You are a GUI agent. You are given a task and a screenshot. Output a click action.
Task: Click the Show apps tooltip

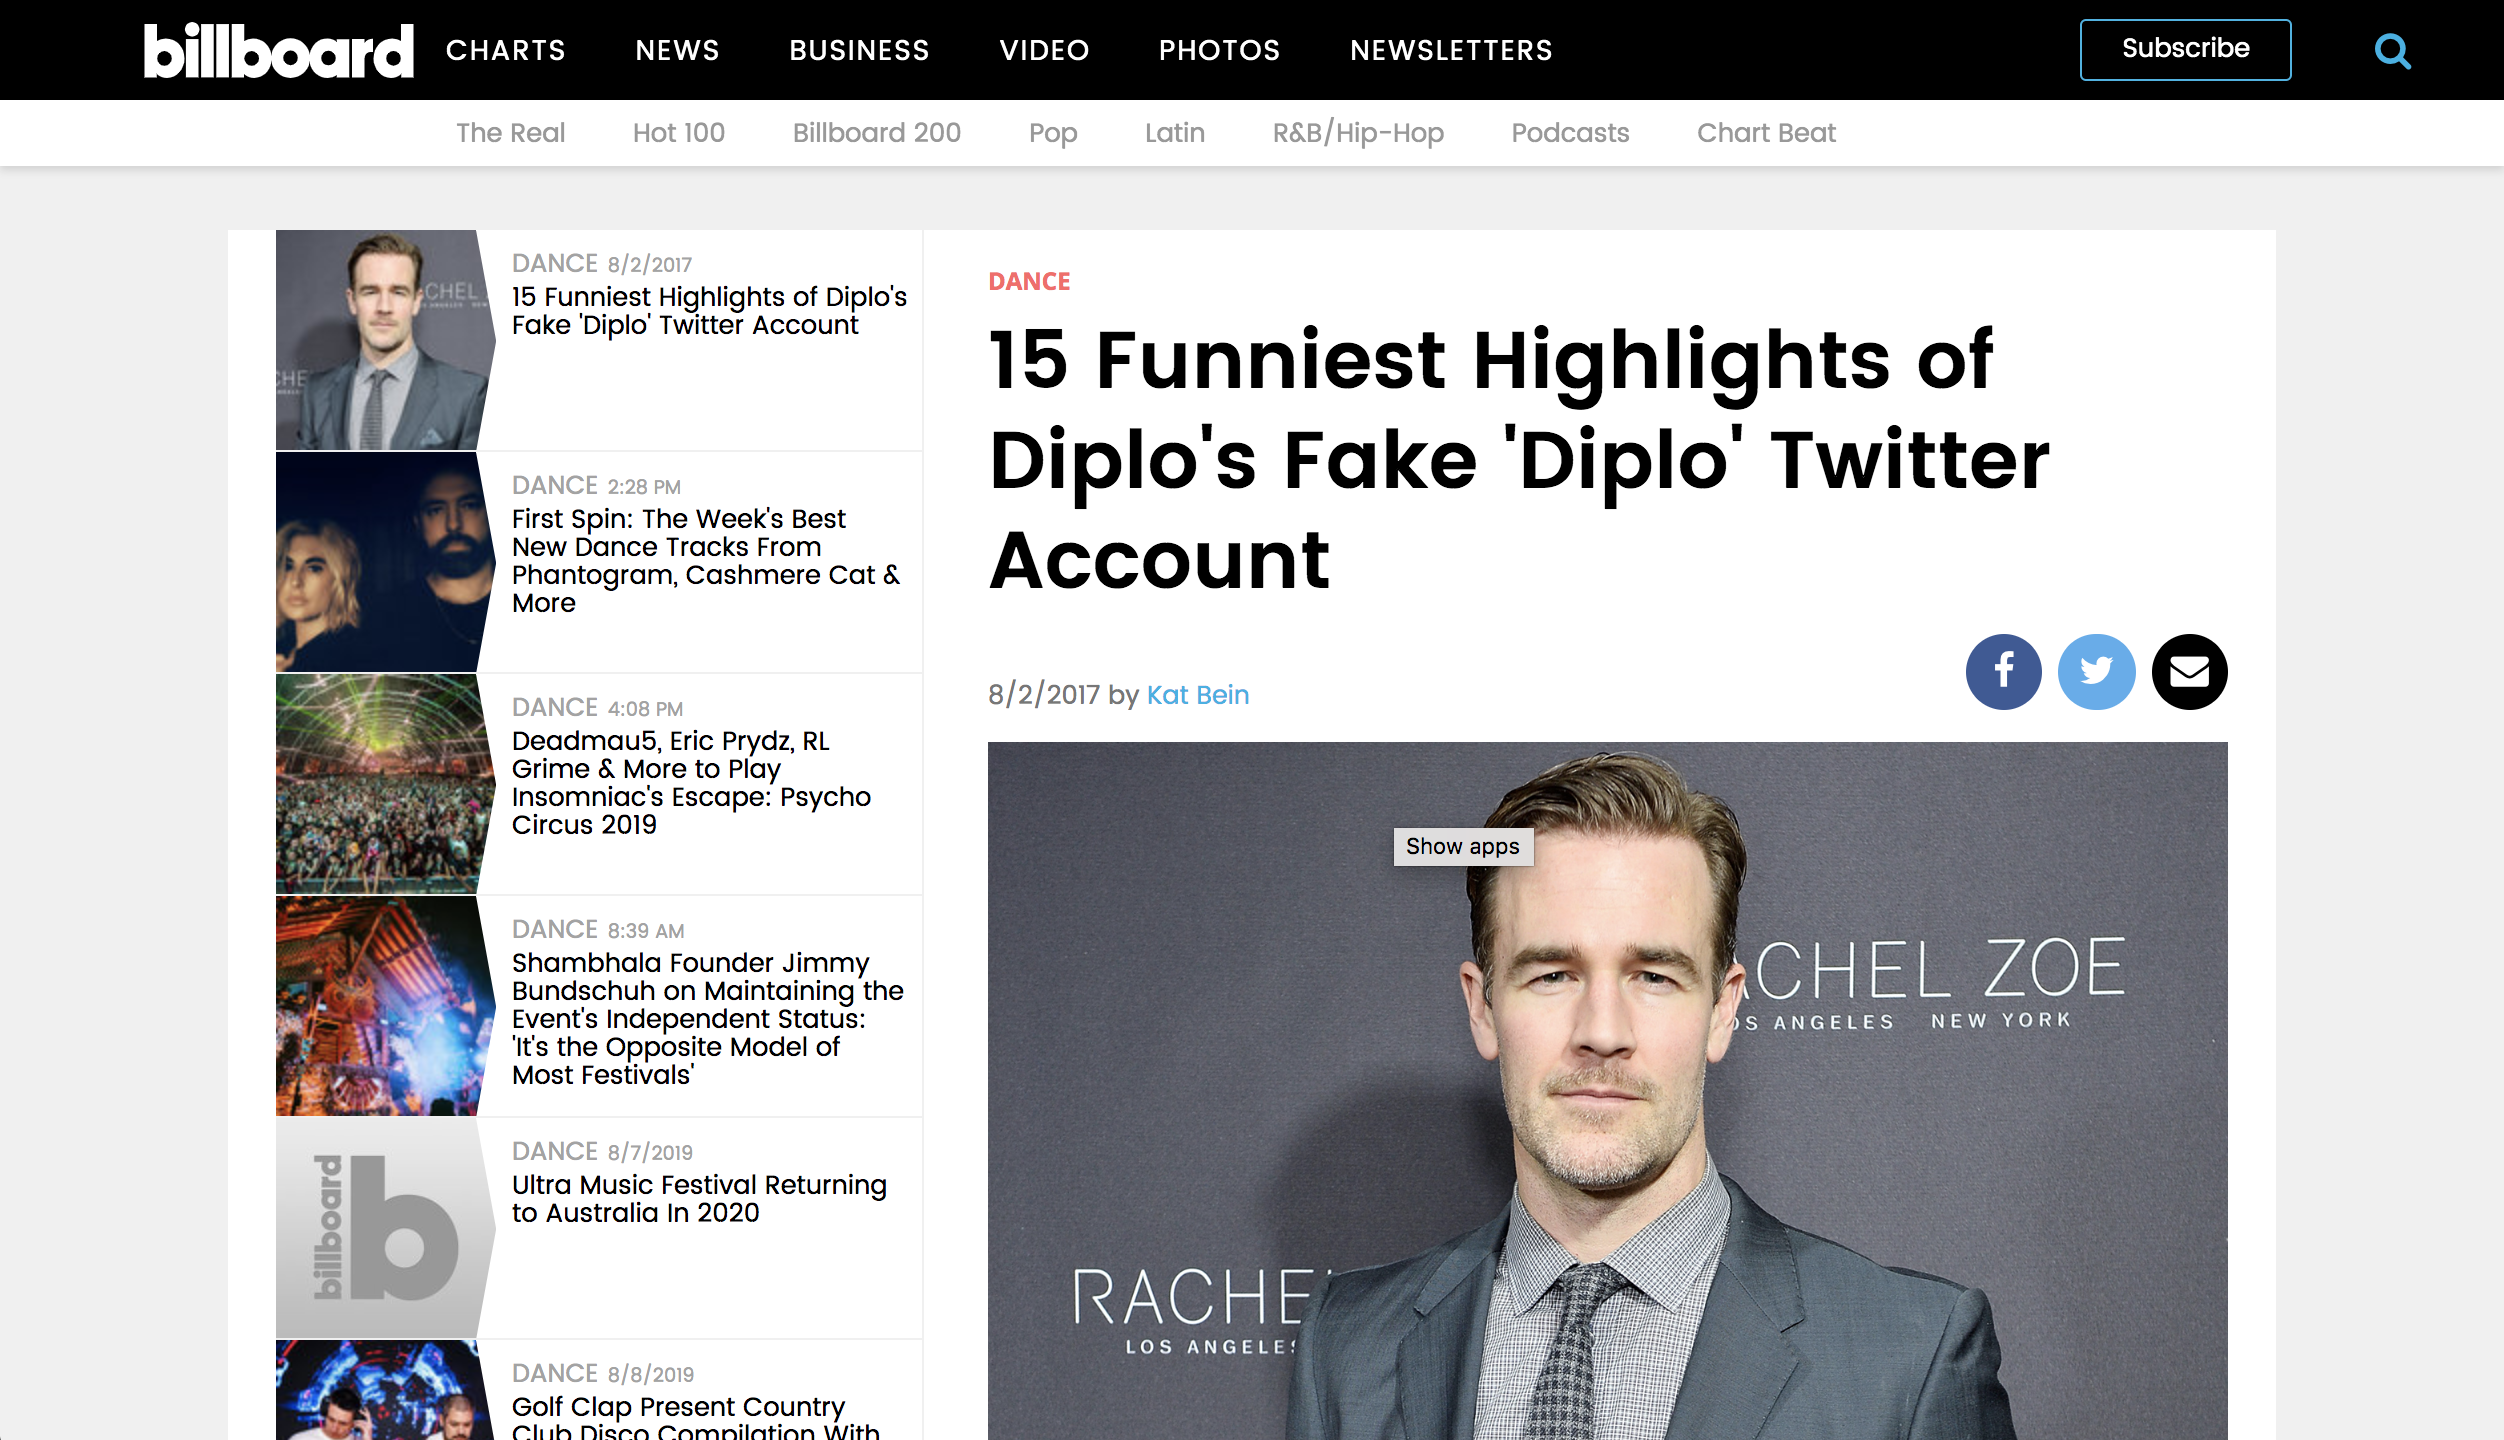tap(1463, 847)
